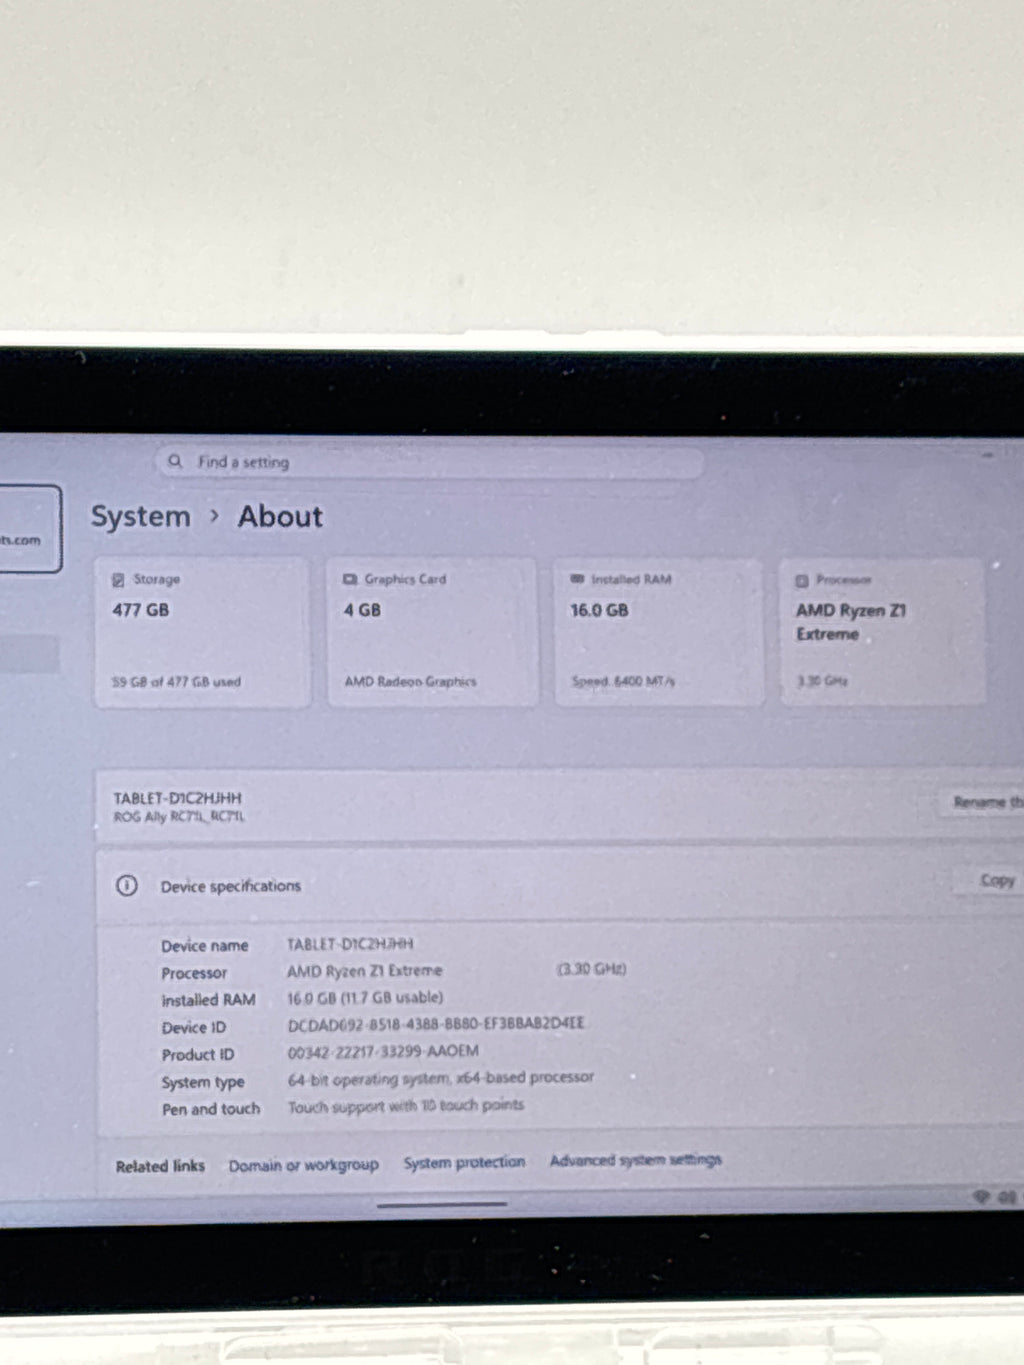Click the ROG Ally RC71L model text
The width and height of the screenshot is (1024, 1365).
click(179, 817)
